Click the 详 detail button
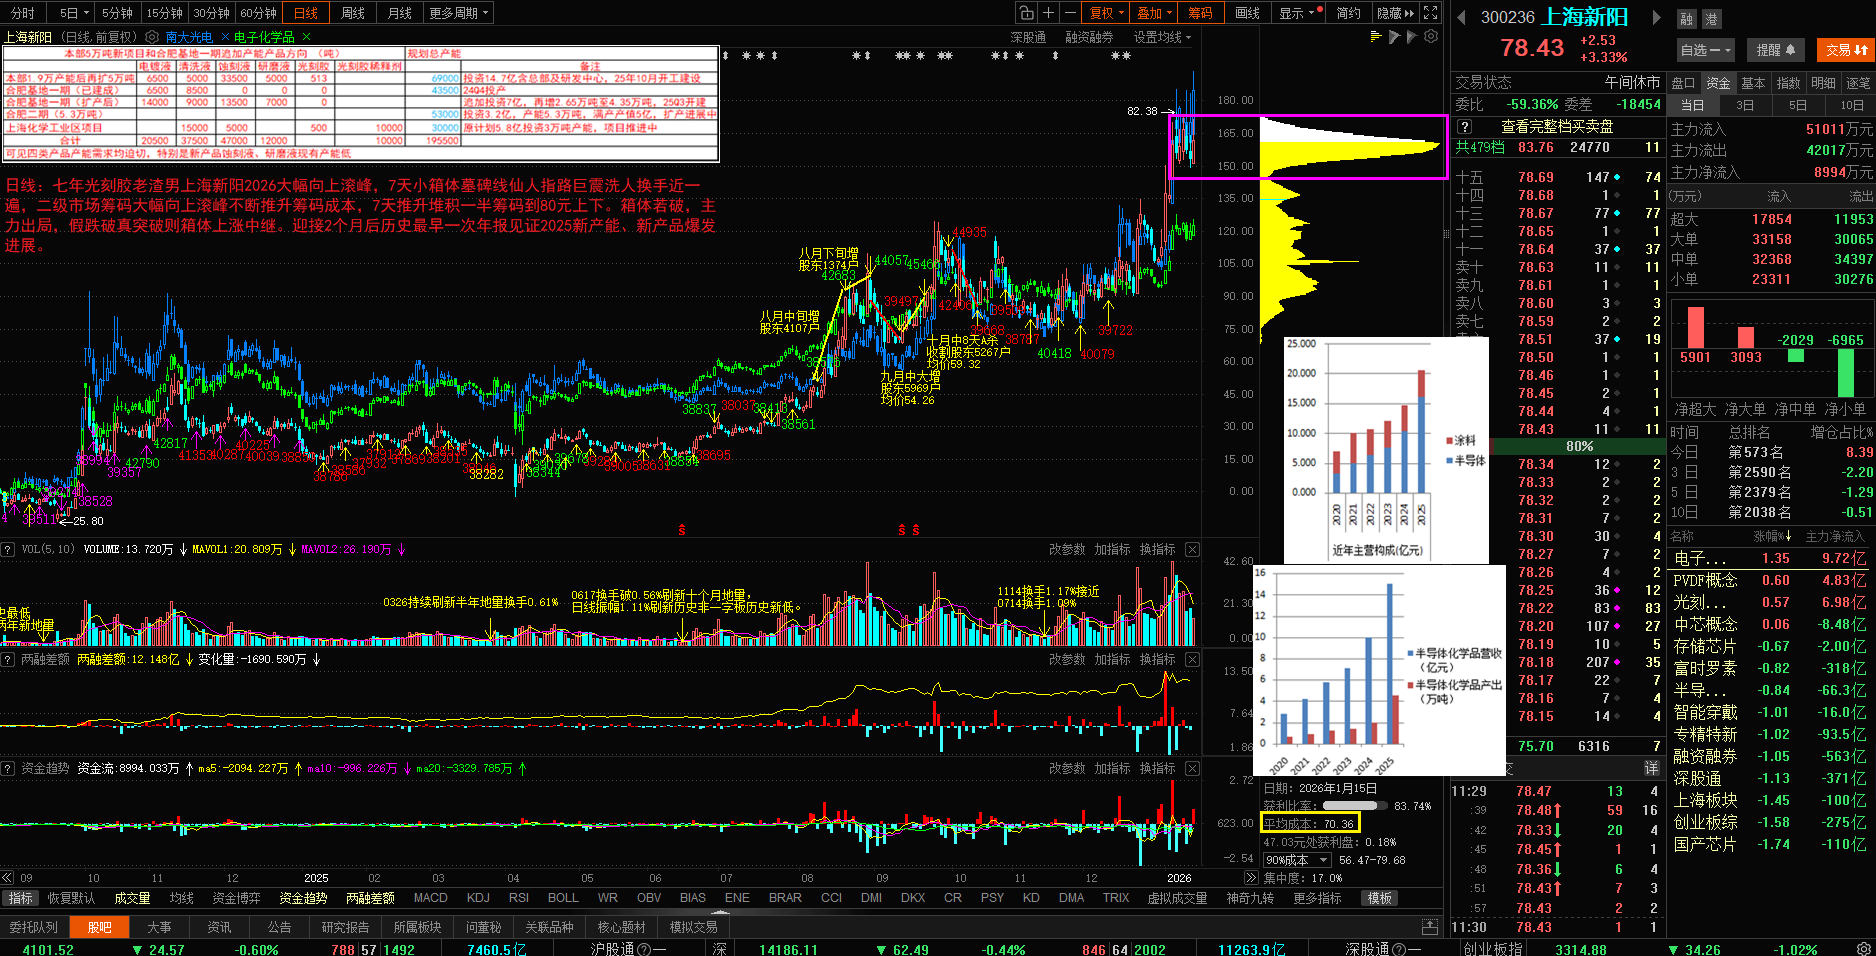This screenshot has height=956, width=1876. tap(1652, 768)
